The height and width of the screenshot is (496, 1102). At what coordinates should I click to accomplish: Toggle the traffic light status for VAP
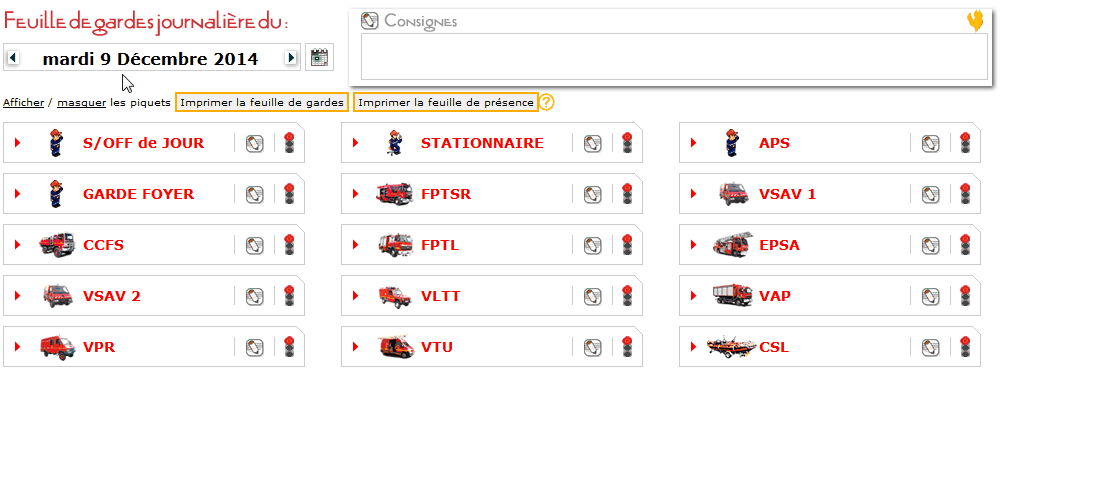(965, 296)
